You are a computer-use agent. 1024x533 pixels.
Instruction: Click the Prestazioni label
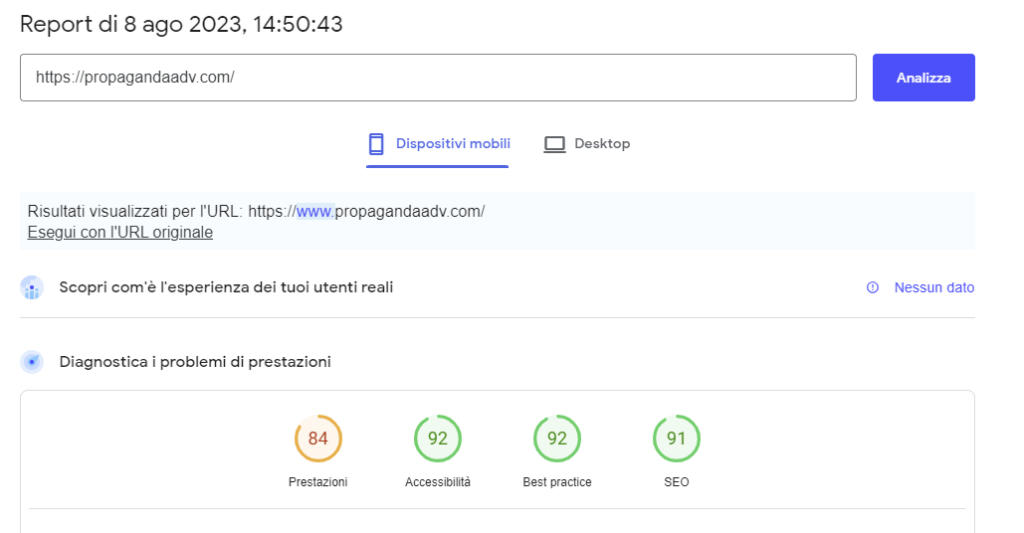click(318, 482)
